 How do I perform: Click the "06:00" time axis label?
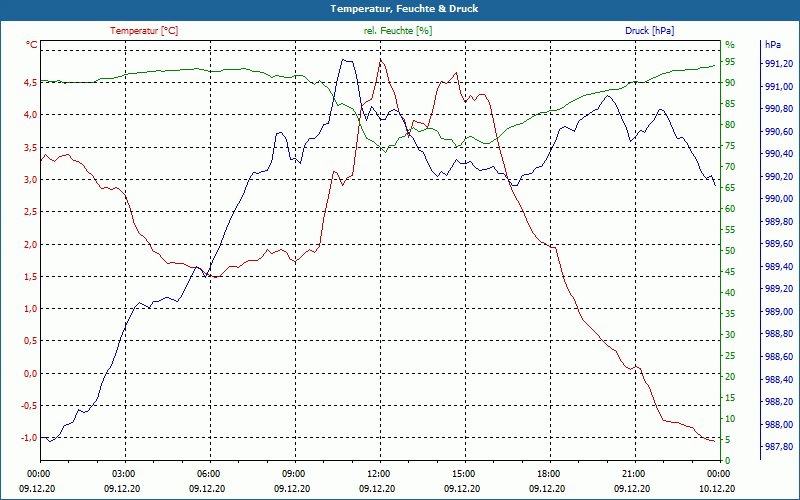coord(208,473)
